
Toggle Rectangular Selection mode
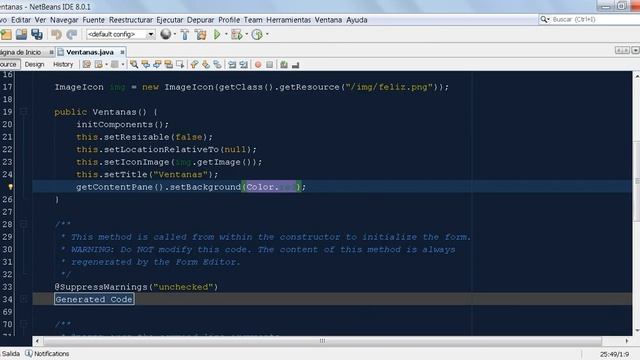pos(180,64)
